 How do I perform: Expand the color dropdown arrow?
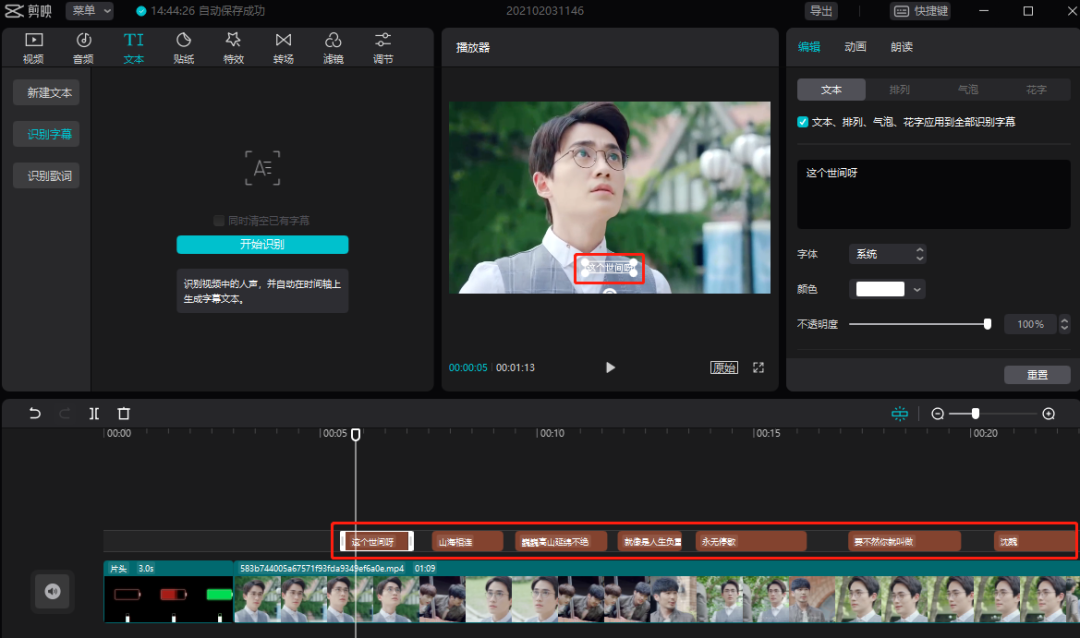coord(917,290)
